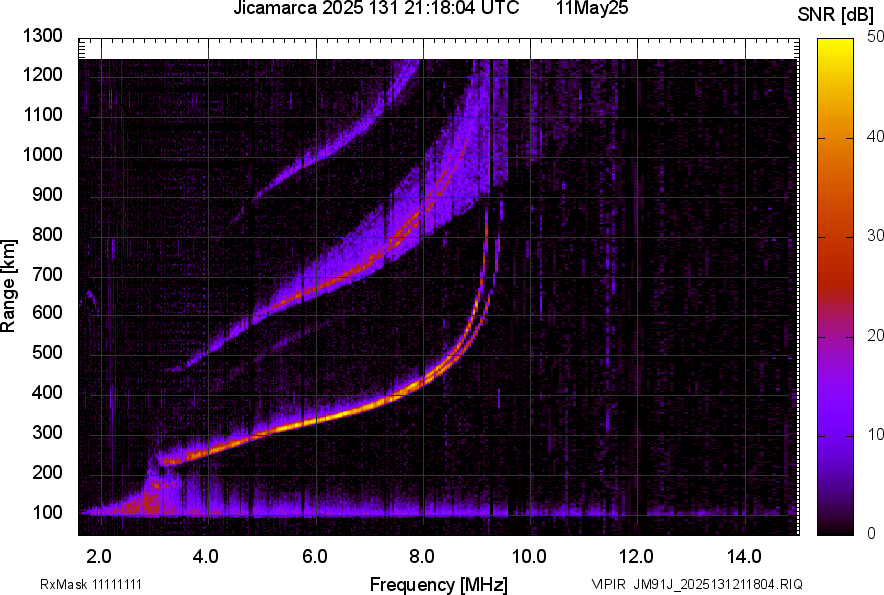Viewport: 884px width, 595px height.
Task: Click the bright F-layer trace near 6 MHz
Action: pyautogui.click(x=316, y=421)
